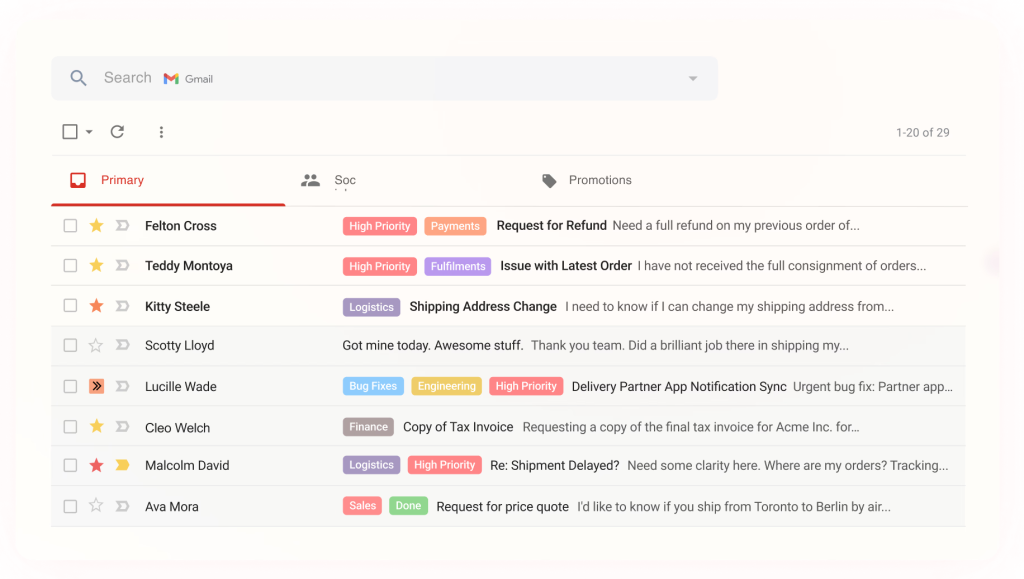Click High Priority label on Lucille Wade email
Image resolution: width=1024 pixels, height=579 pixels.
526,386
